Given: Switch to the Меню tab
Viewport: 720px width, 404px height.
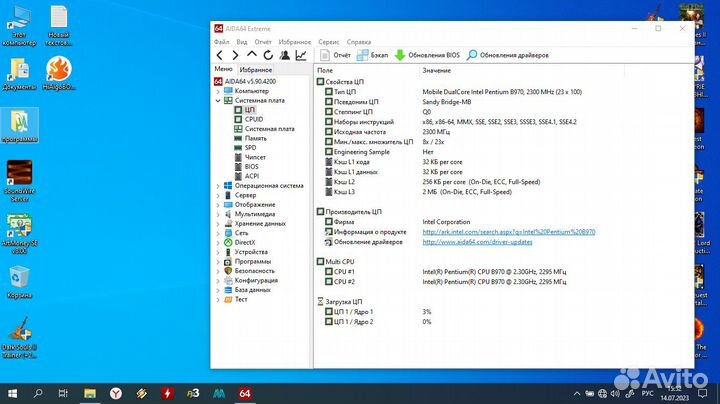Looking at the screenshot, I should 223,69.
